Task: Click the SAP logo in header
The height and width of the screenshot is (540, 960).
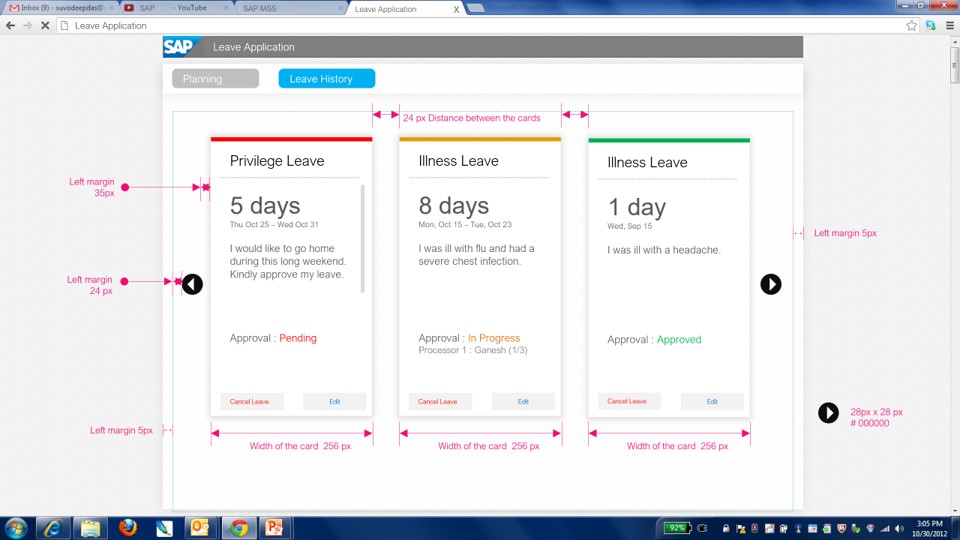Action: [x=180, y=47]
